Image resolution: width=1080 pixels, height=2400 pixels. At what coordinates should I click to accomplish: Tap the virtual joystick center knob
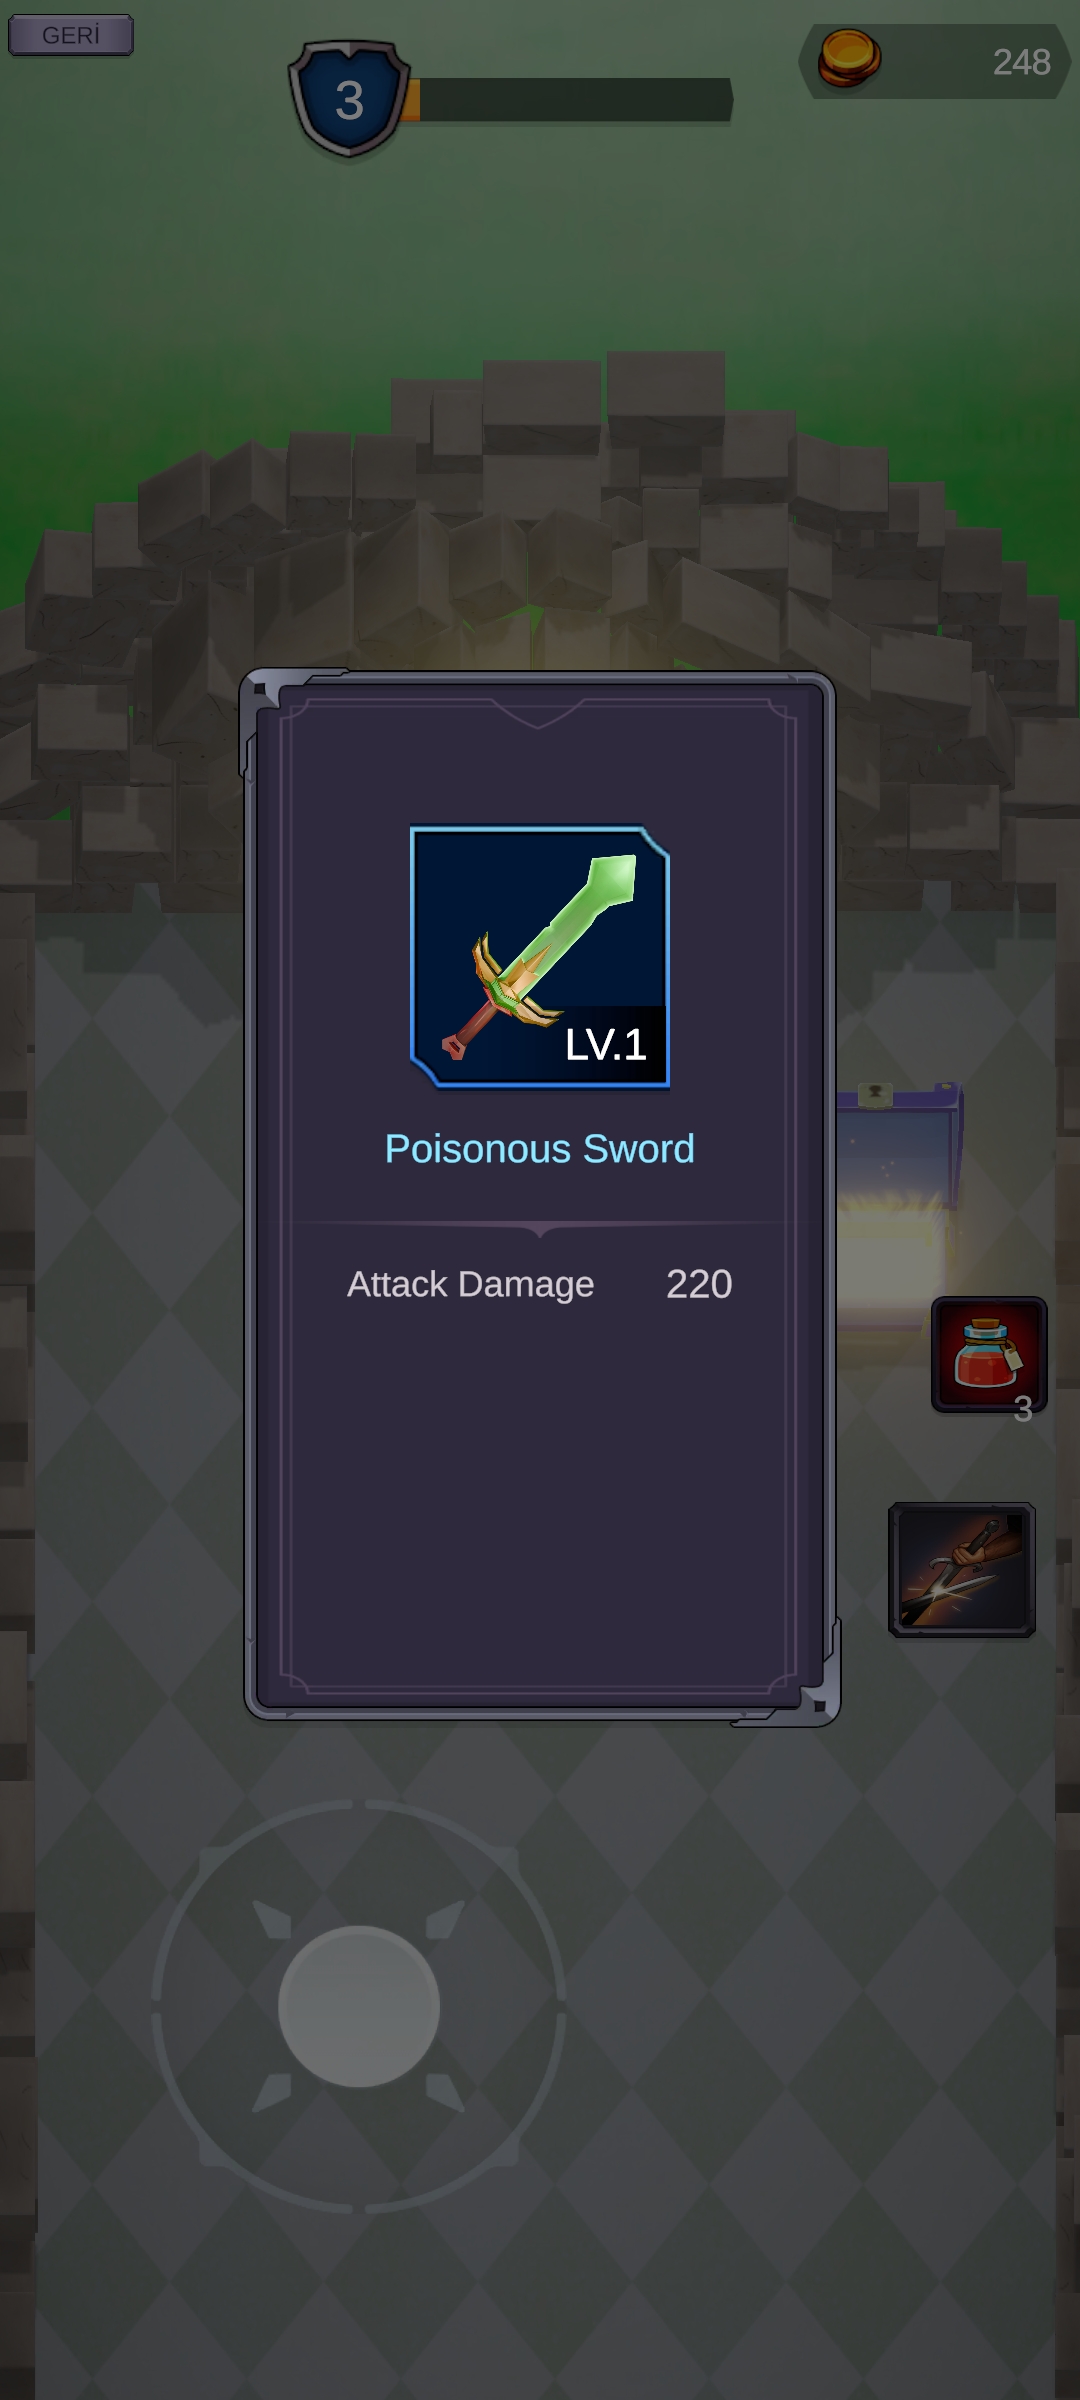pyautogui.click(x=359, y=2006)
